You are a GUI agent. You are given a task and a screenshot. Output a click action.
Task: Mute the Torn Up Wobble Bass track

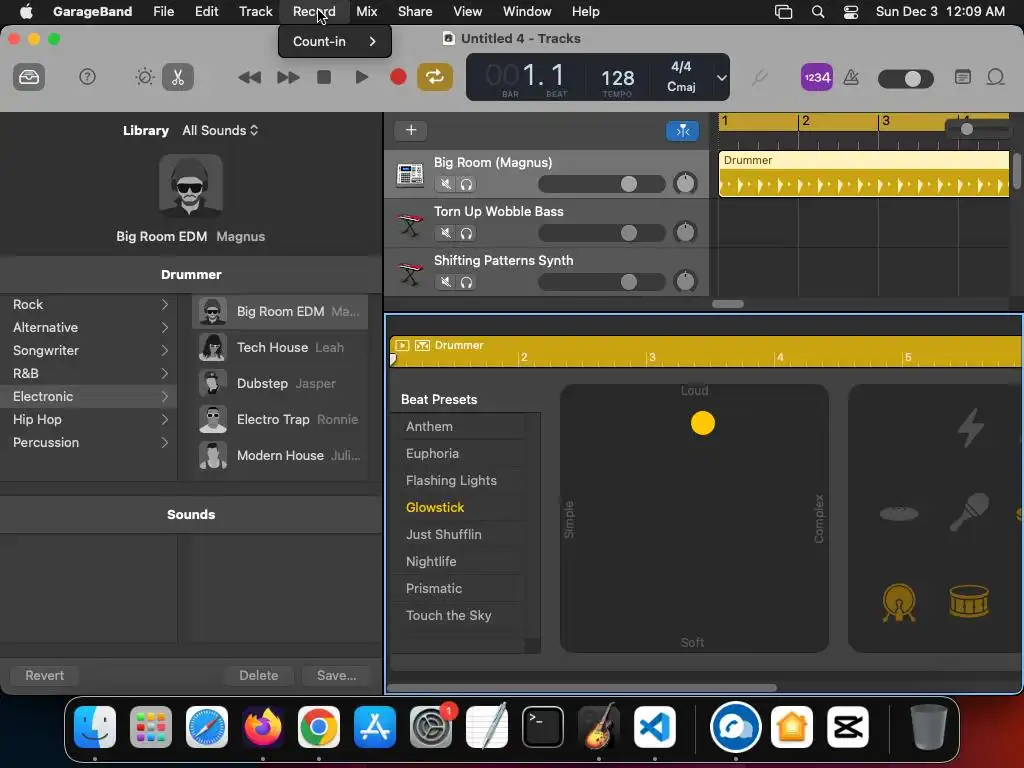point(445,233)
